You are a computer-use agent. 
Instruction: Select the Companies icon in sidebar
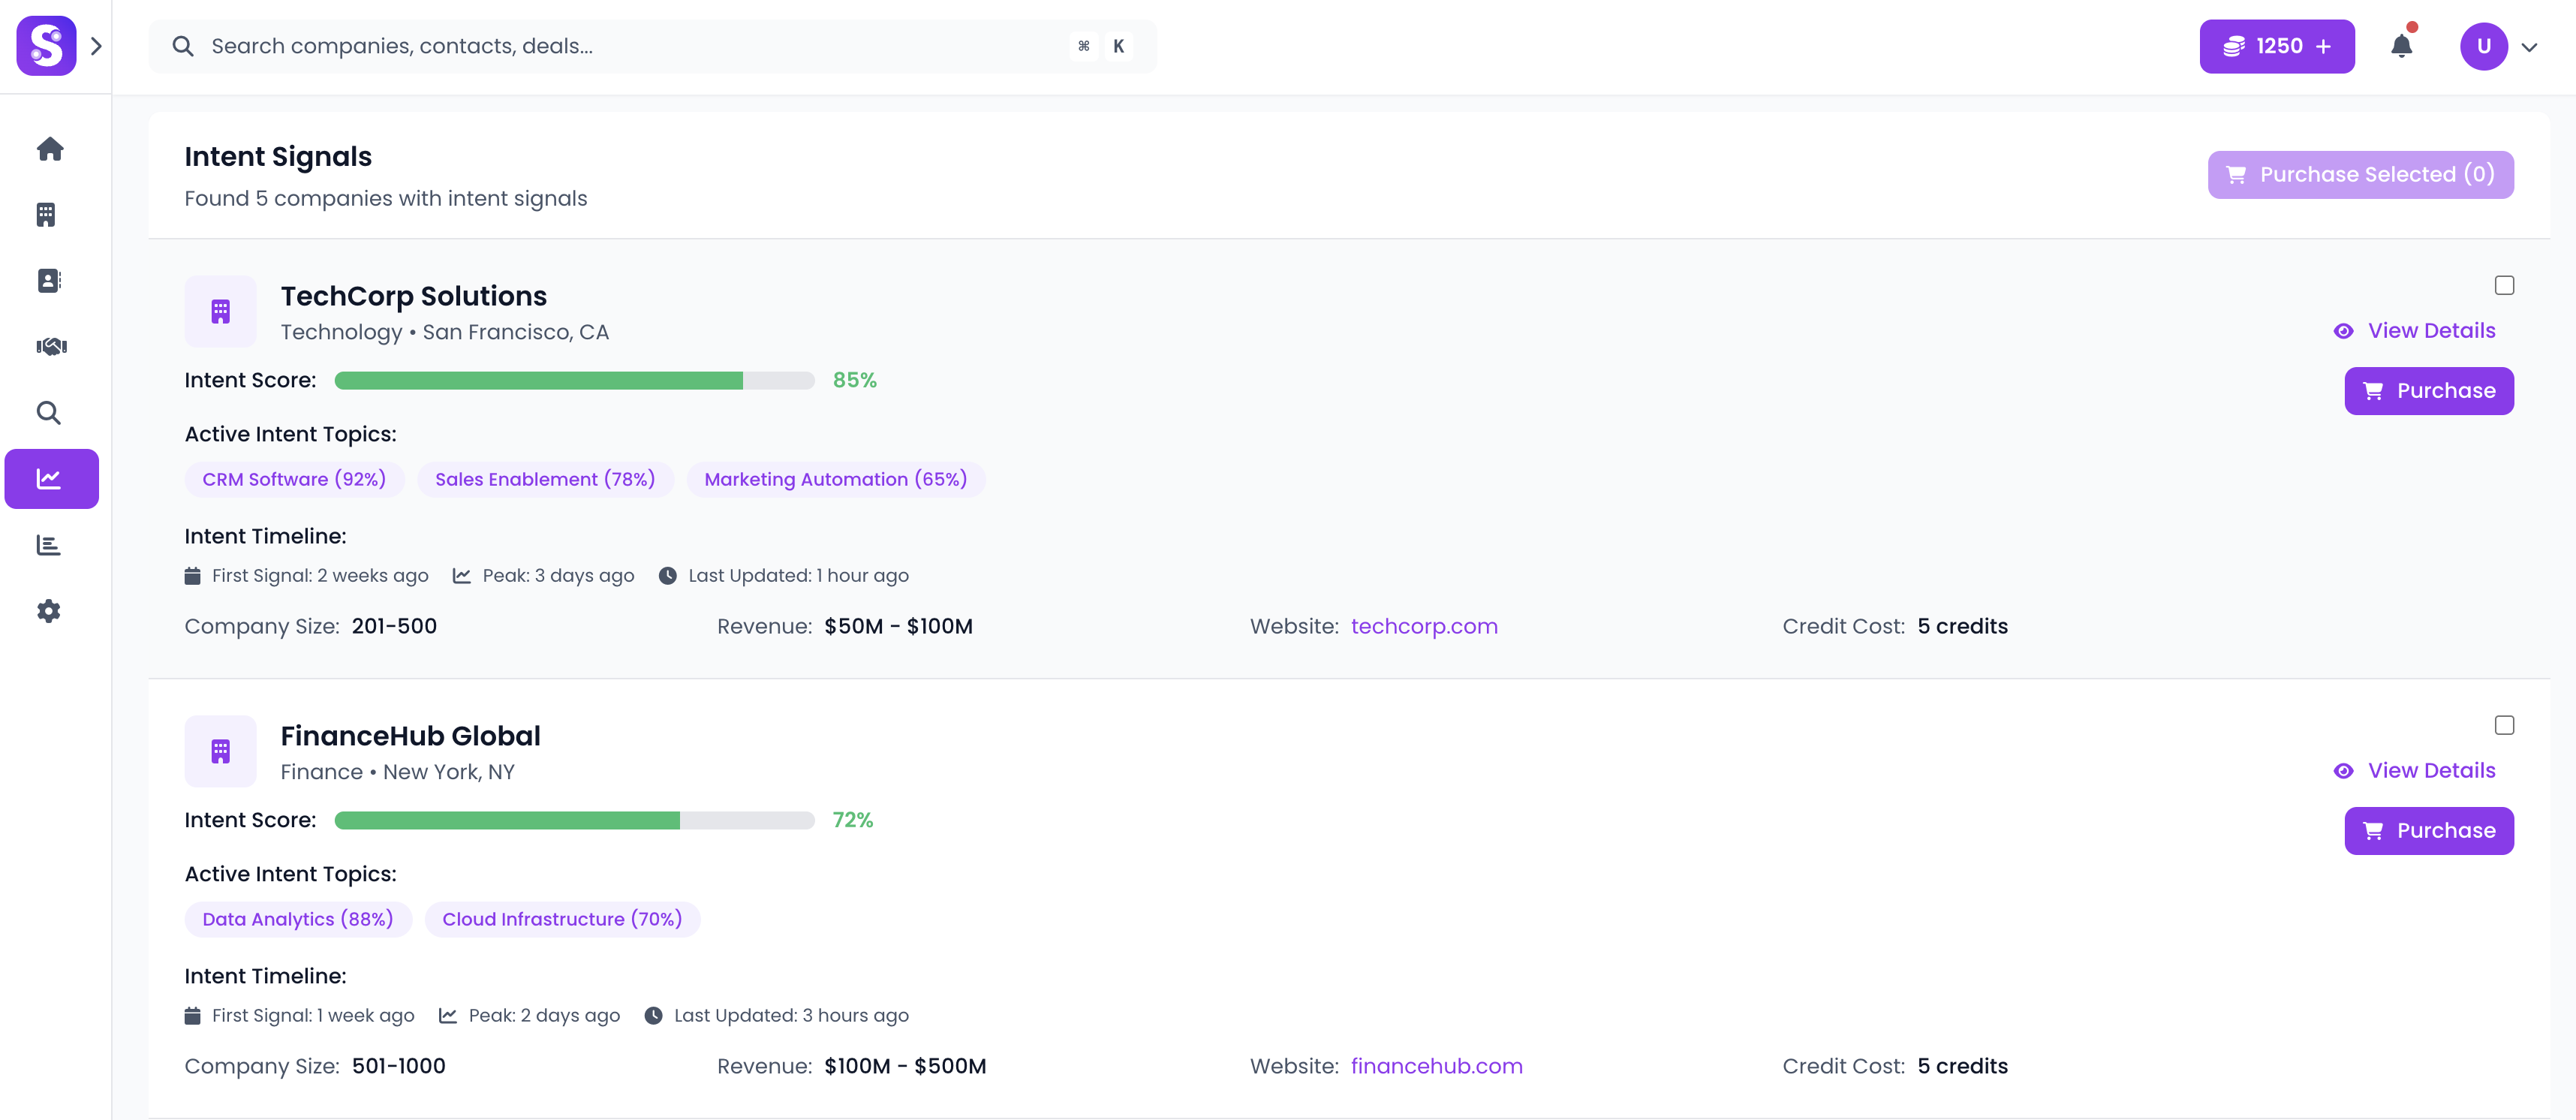pos(50,214)
